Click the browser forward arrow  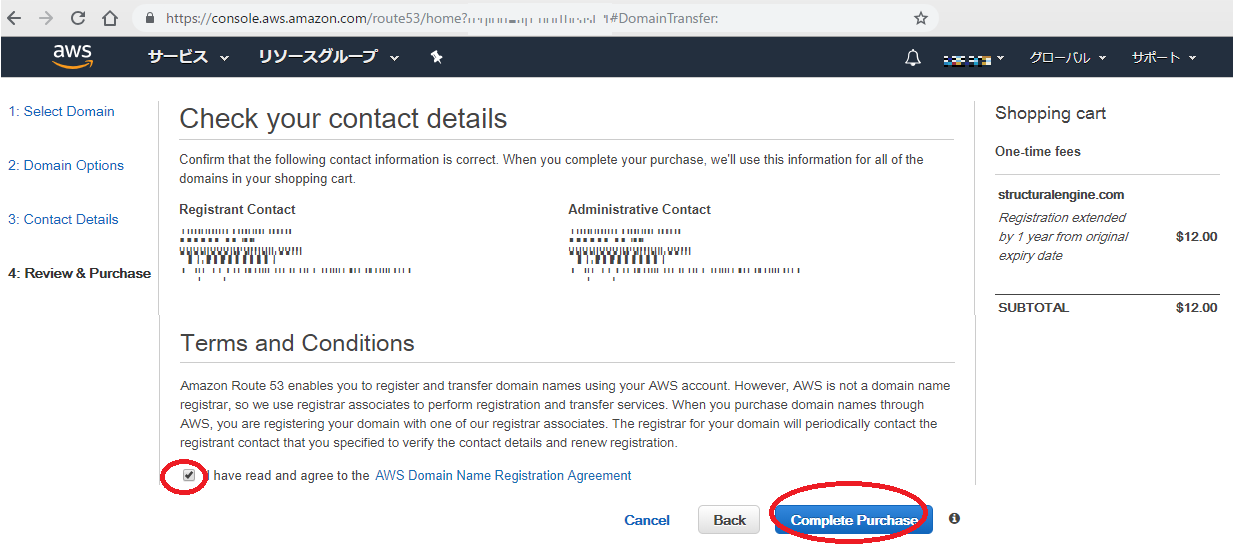tap(46, 18)
